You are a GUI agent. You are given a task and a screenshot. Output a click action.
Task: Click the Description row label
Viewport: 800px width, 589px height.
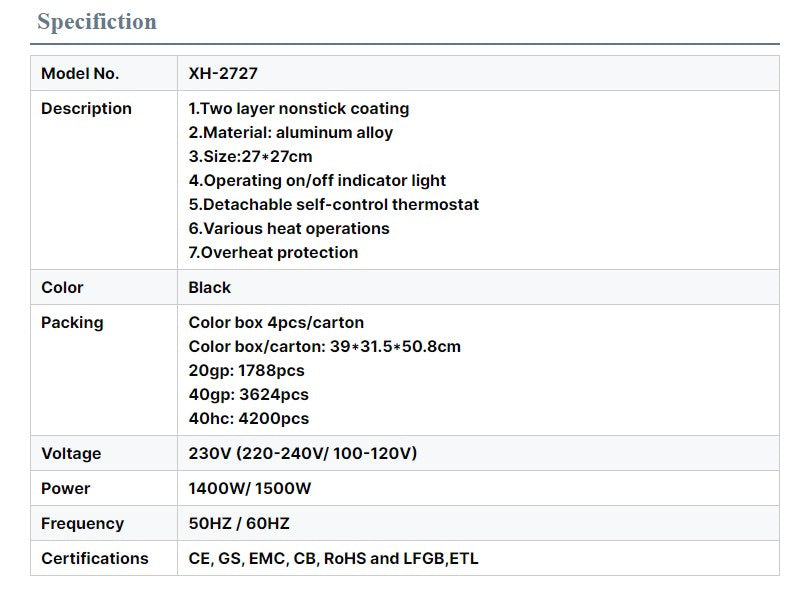(x=86, y=108)
